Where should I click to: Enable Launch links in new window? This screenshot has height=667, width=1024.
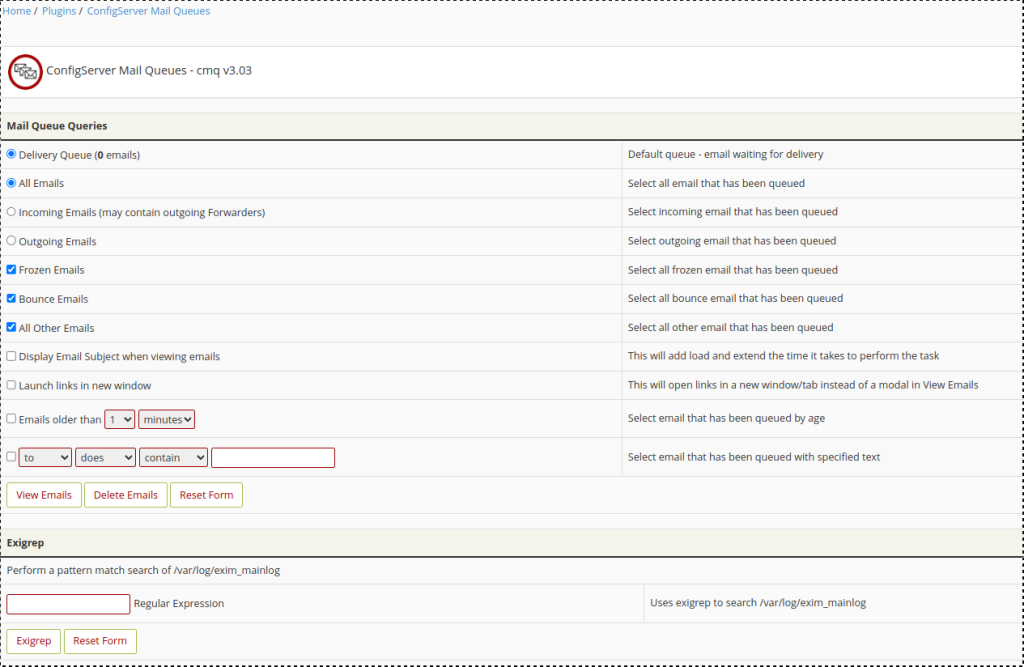click(x=12, y=385)
